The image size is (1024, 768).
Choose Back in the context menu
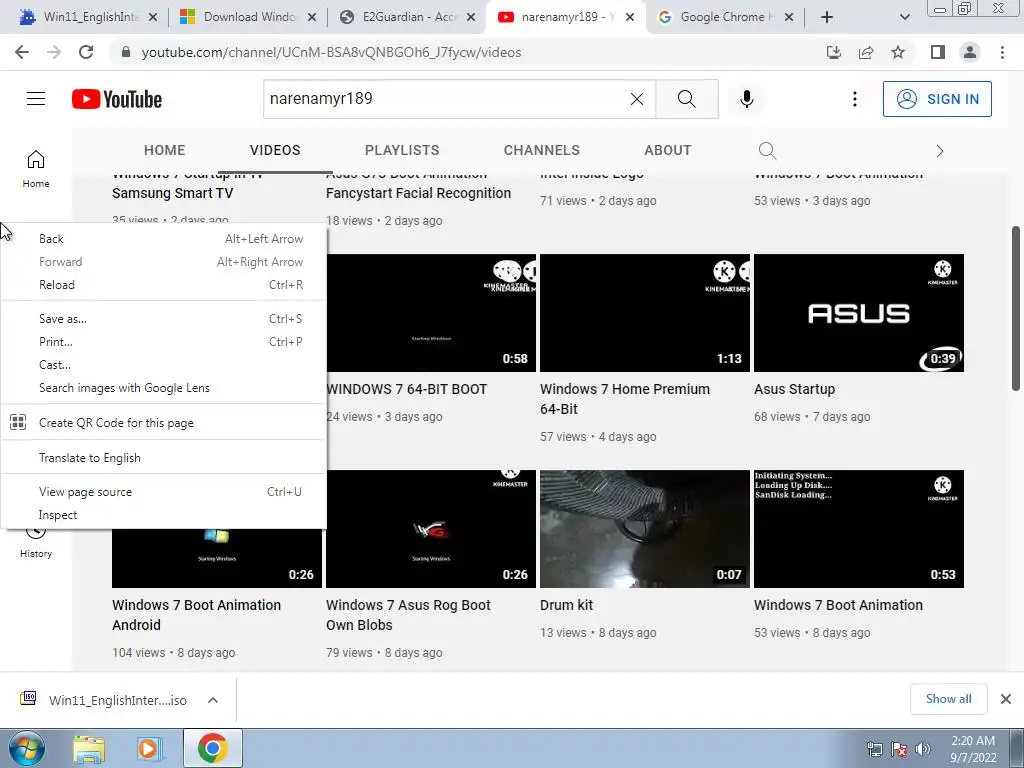point(163,239)
